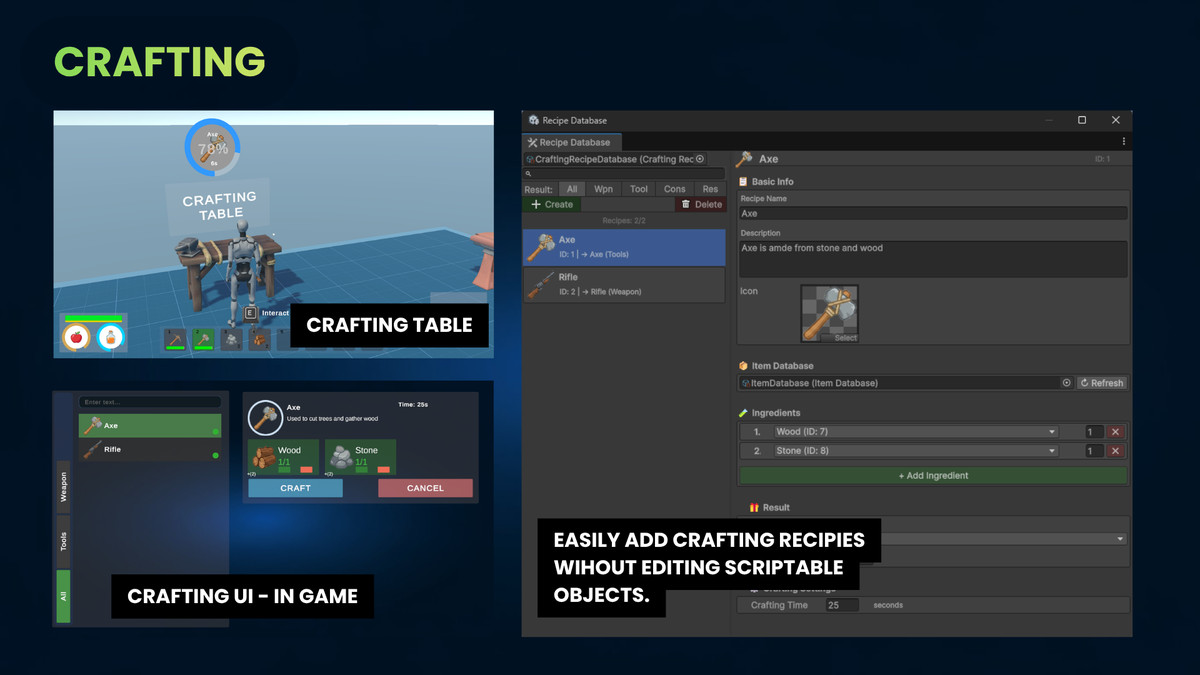Click the Recipe Database title bar icon

[x=534, y=120]
